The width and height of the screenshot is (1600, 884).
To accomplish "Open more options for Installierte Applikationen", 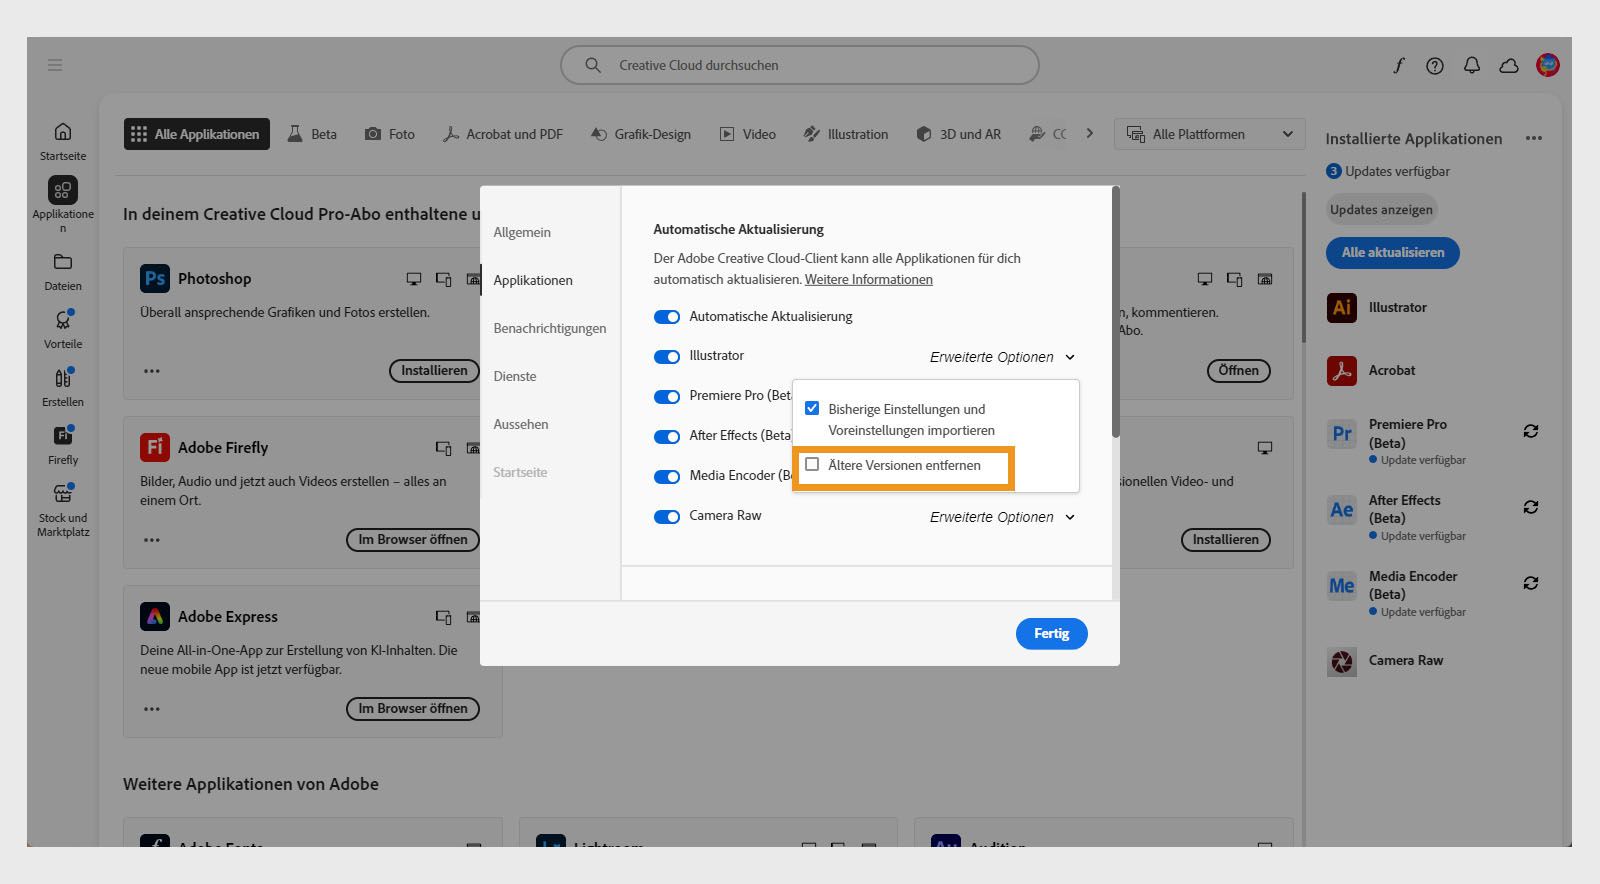I will point(1534,138).
